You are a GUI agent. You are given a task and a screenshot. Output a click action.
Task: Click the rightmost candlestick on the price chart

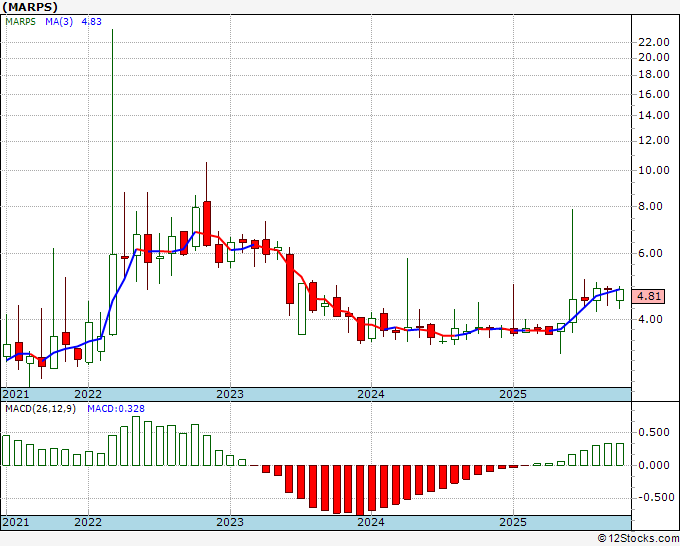tap(620, 295)
